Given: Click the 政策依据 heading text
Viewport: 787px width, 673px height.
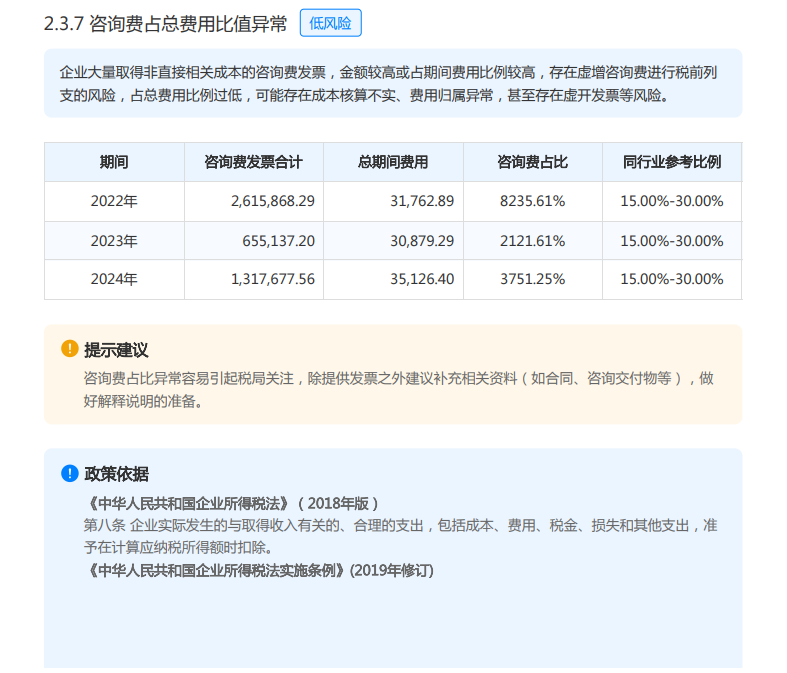Looking at the screenshot, I should point(116,474).
